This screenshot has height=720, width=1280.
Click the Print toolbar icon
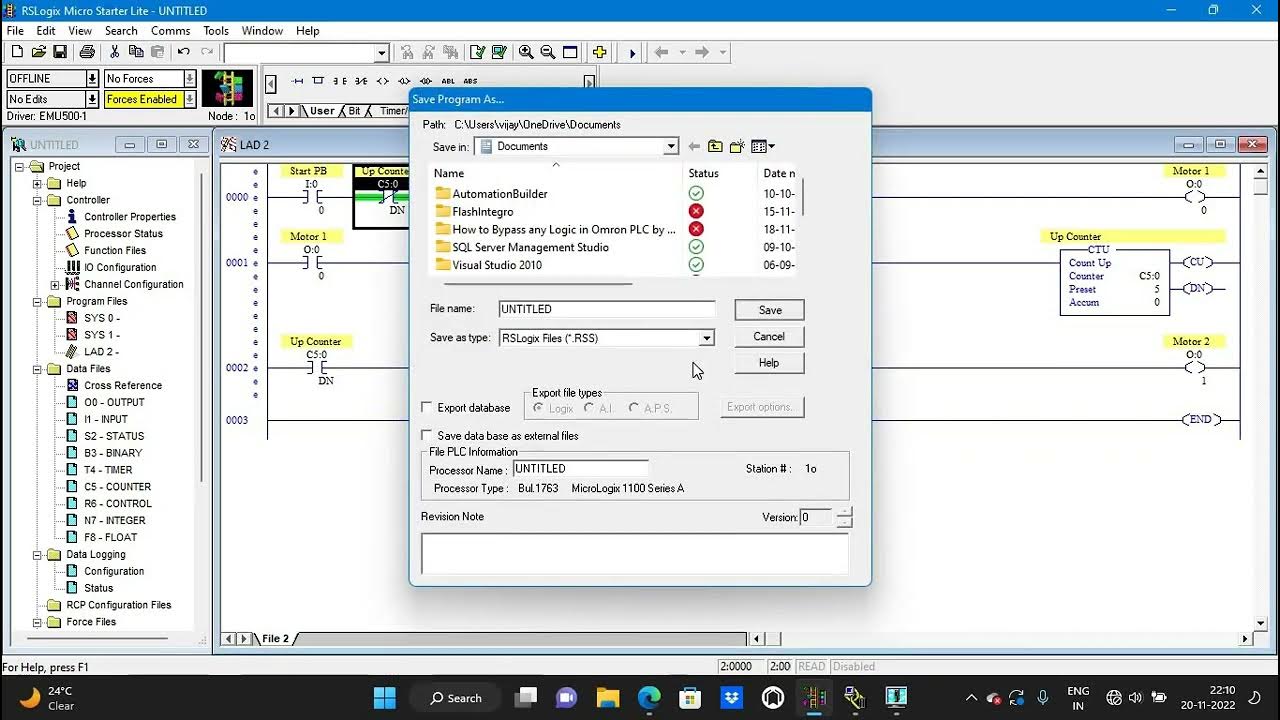tap(87, 52)
